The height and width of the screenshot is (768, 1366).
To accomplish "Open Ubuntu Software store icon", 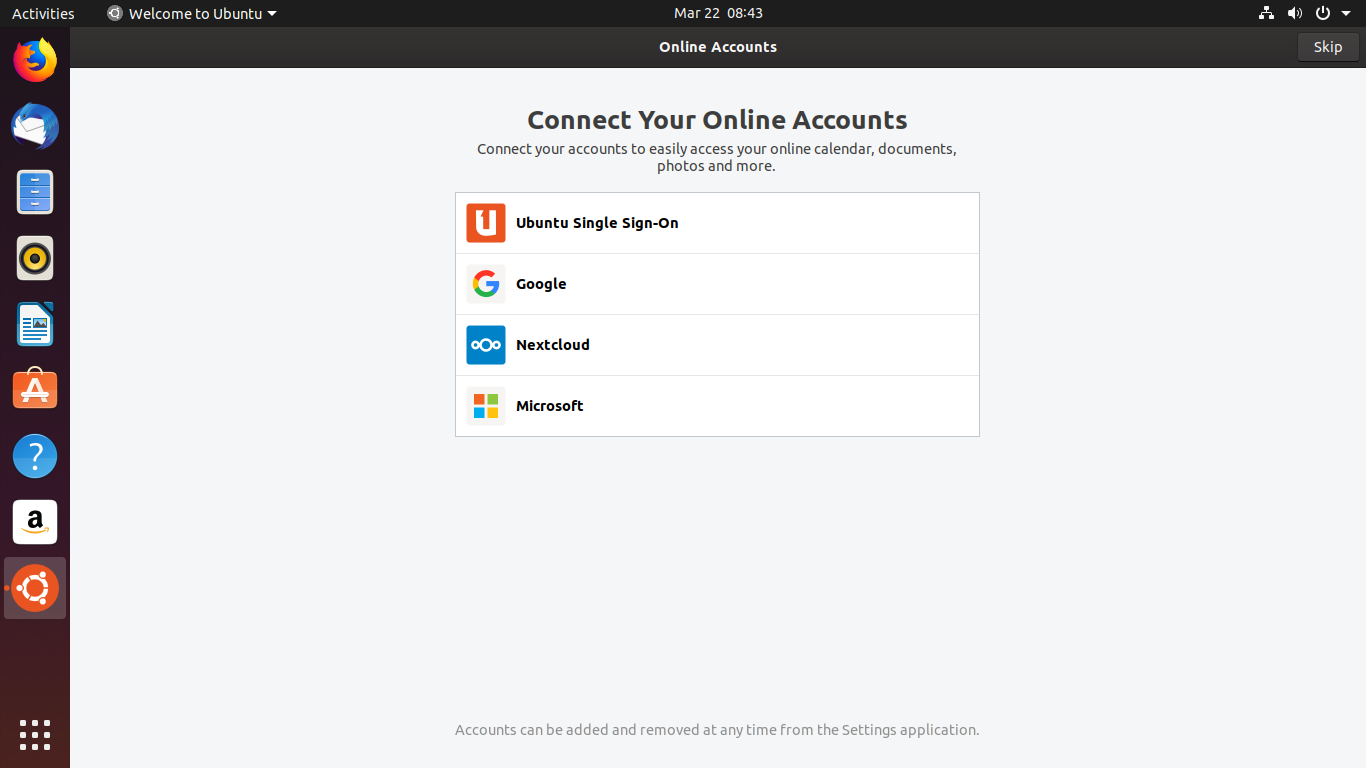I will tap(35, 389).
